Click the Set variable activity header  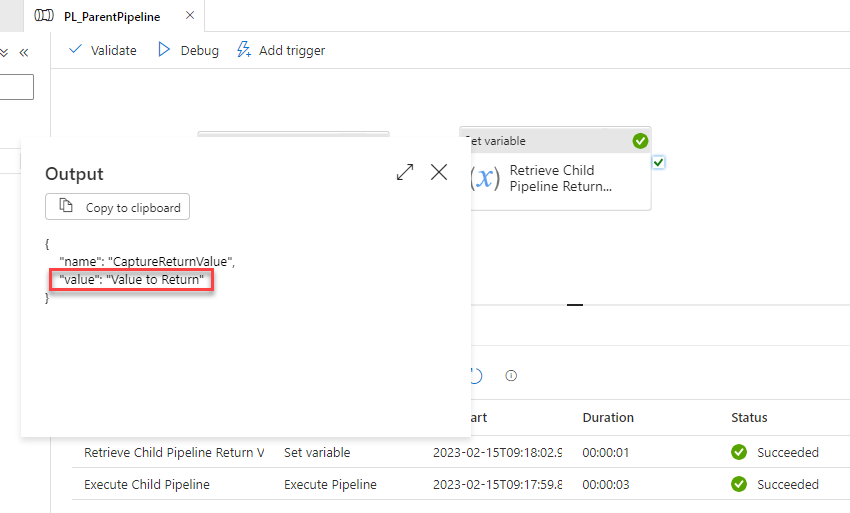coord(555,141)
